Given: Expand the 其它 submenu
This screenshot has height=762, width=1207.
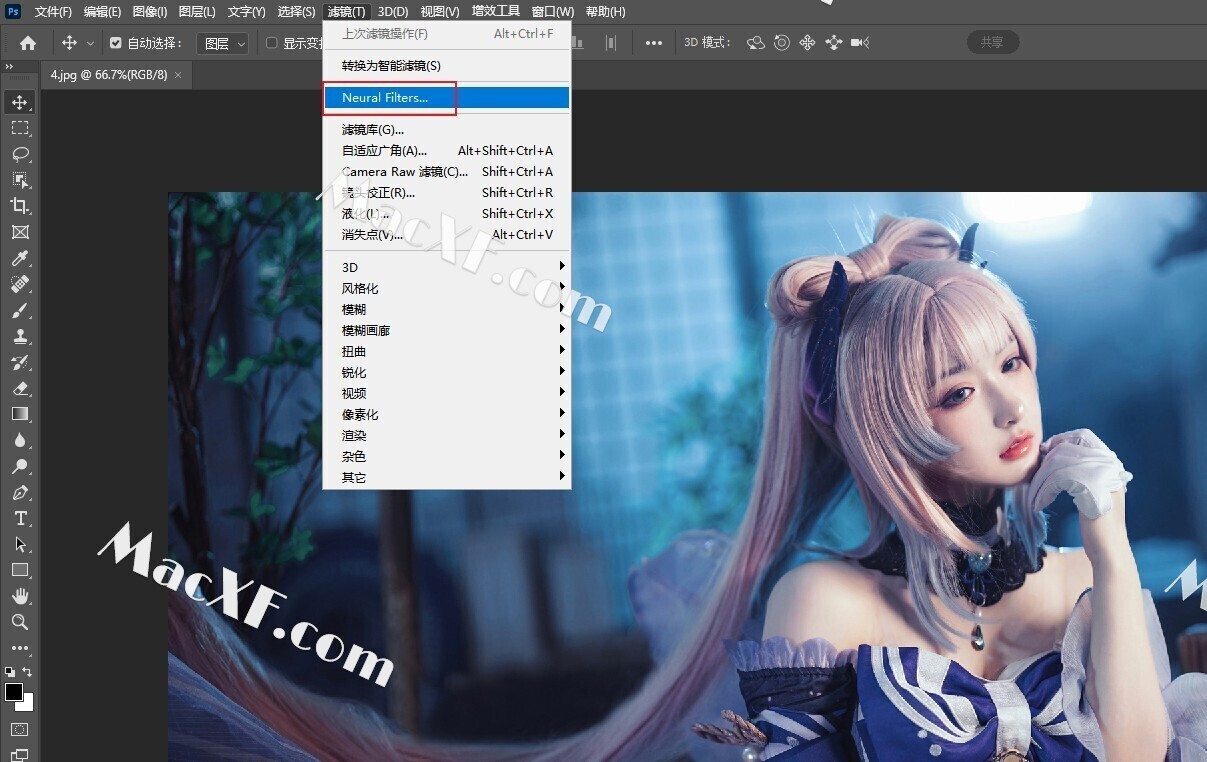Looking at the screenshot, I should [446, 477].
